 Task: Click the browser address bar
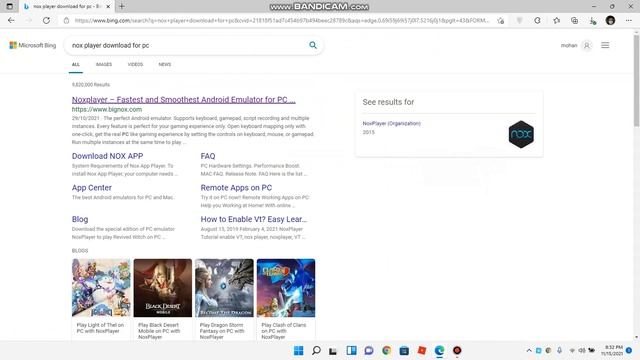point(282,20)
